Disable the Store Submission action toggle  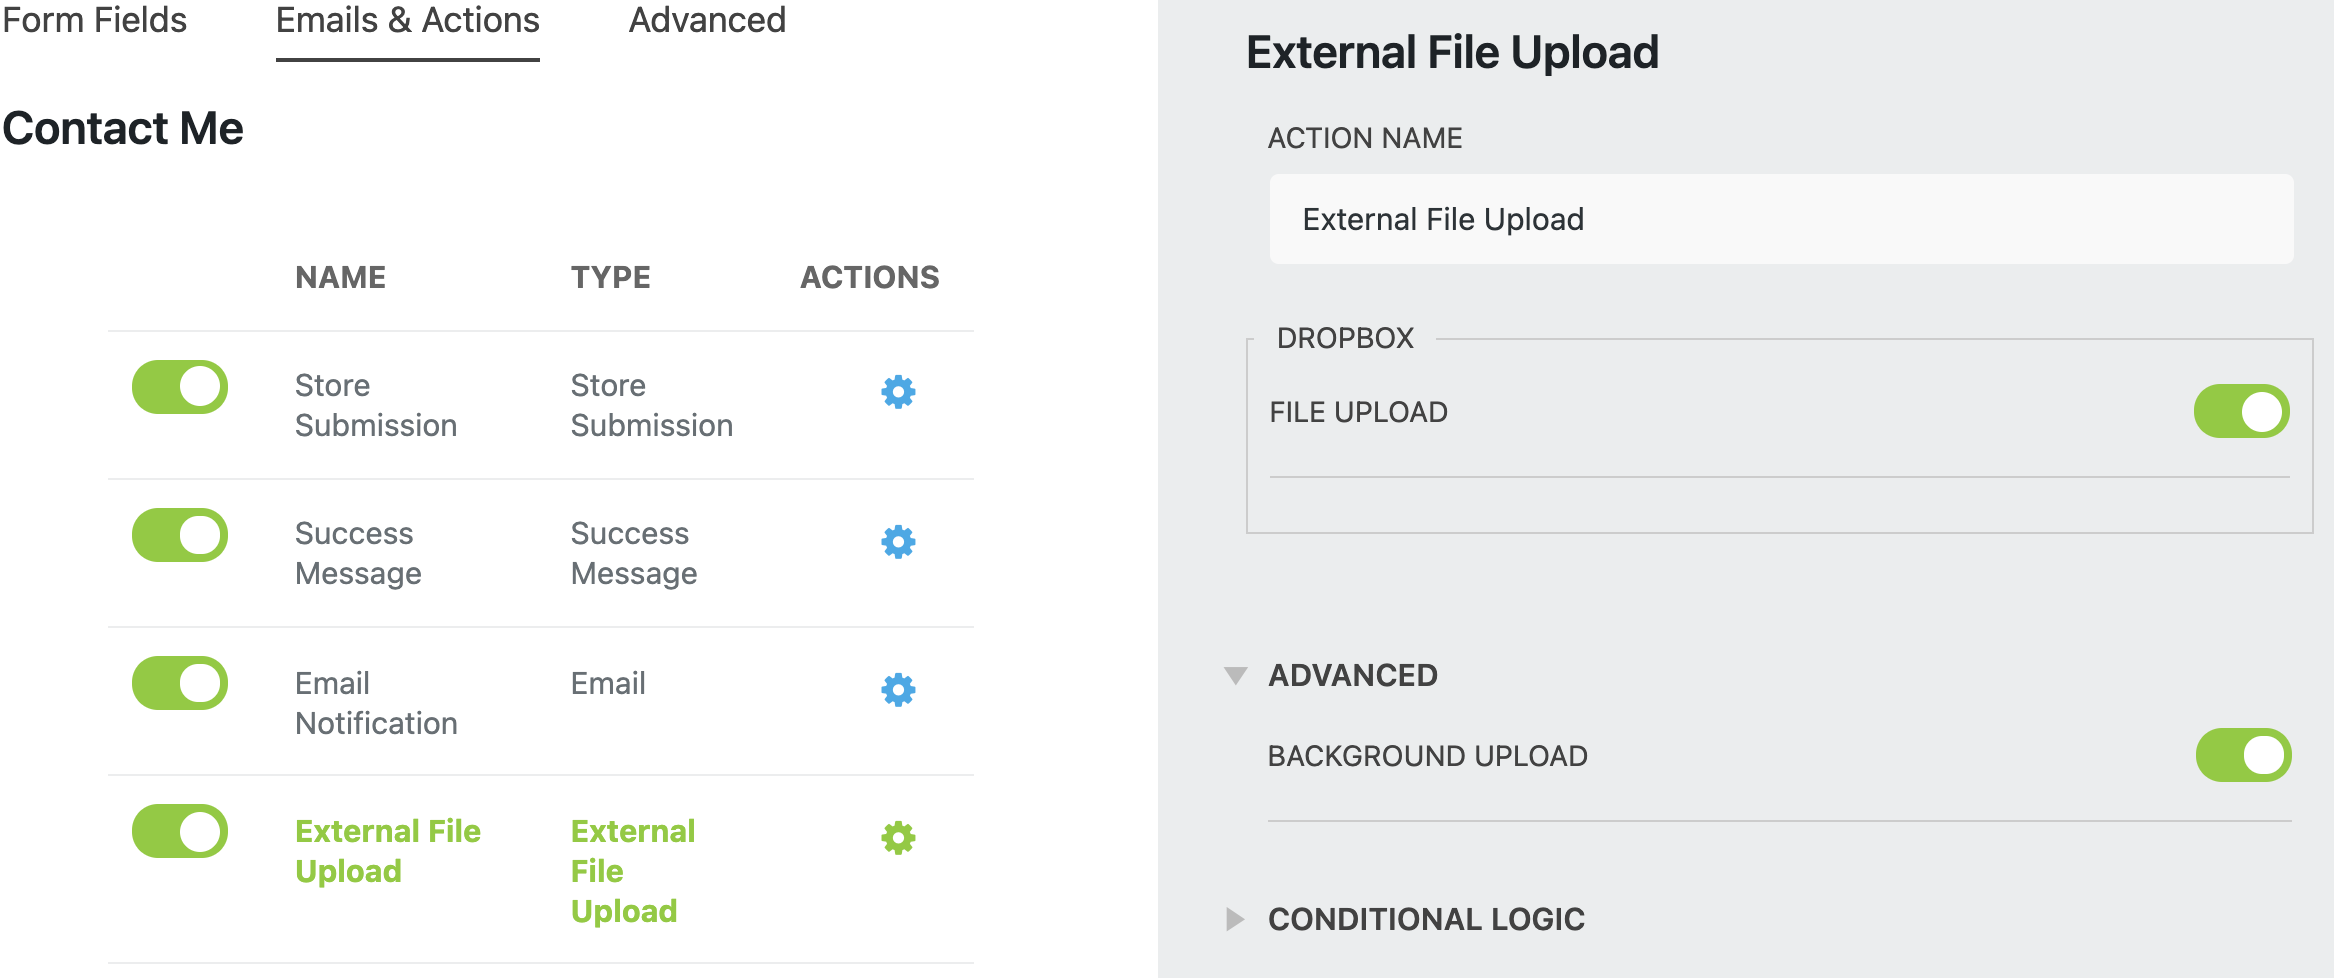pos(179,387)
